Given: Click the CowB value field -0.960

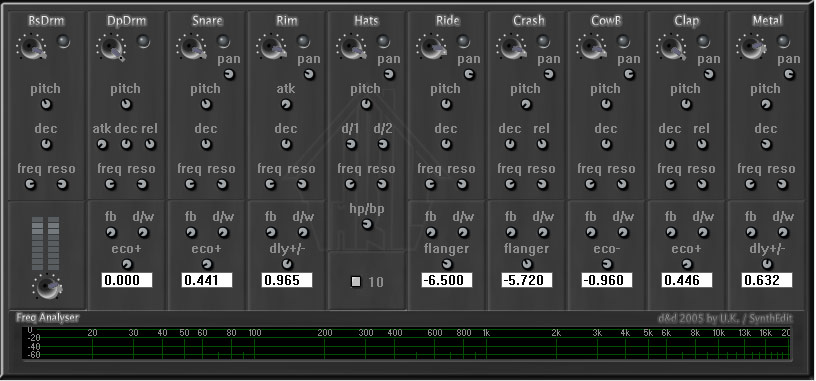Looking at the screenshot, I should pos(607,281).
